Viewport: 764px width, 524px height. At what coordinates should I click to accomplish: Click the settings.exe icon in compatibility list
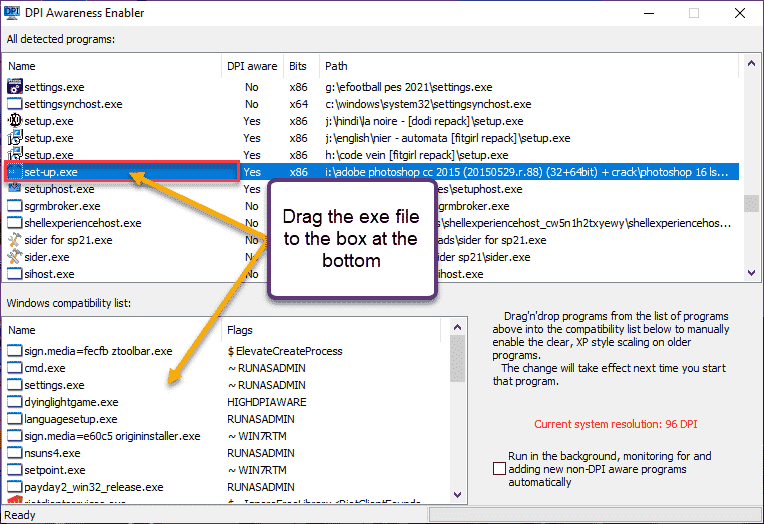15,385
